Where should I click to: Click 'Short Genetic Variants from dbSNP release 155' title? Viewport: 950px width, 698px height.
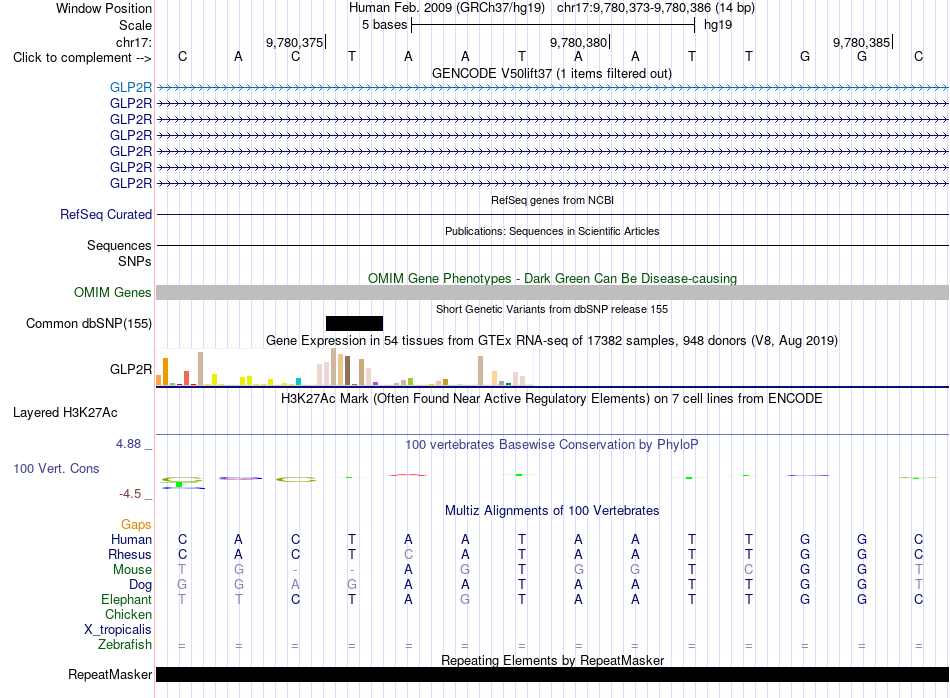pos(552,309)
